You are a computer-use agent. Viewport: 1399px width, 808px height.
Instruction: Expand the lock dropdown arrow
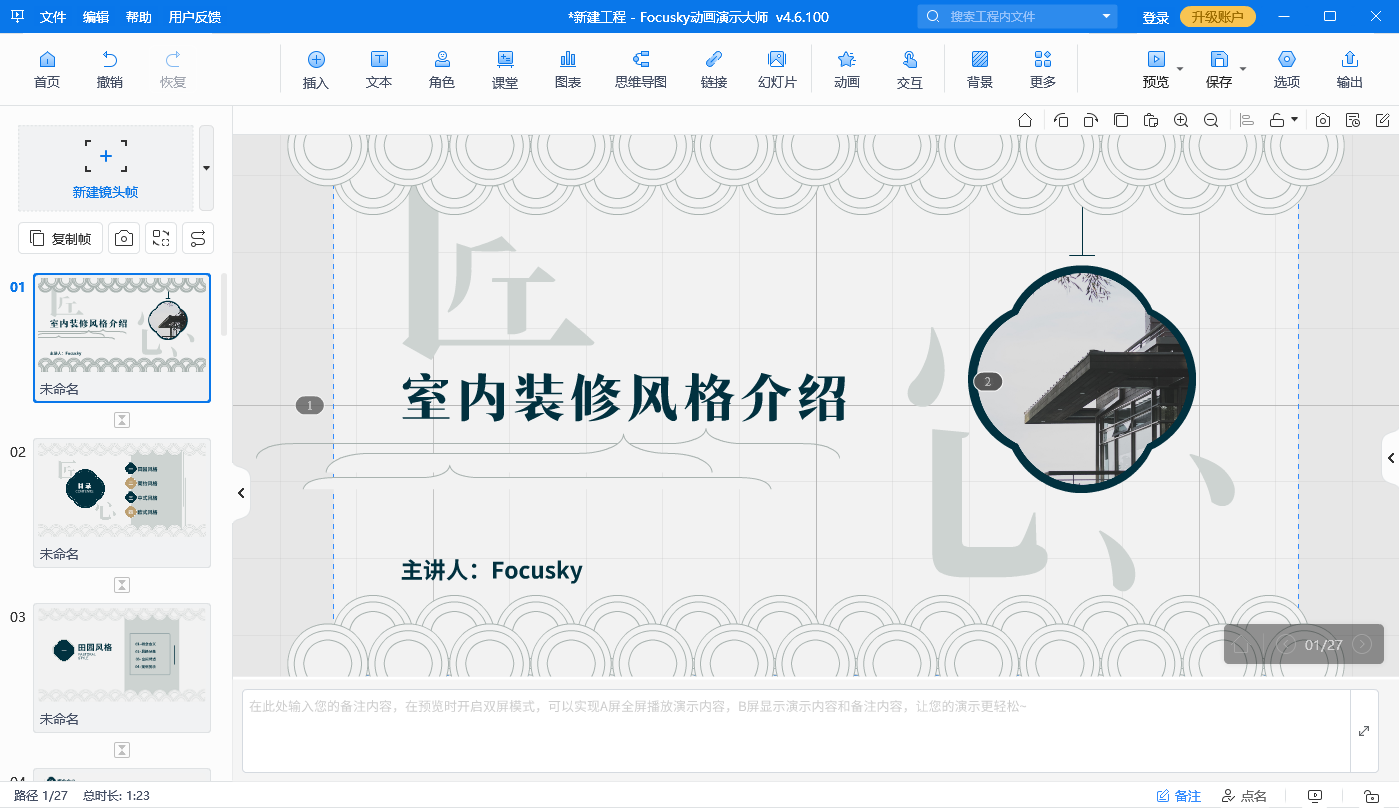(x=1295, y=119)
